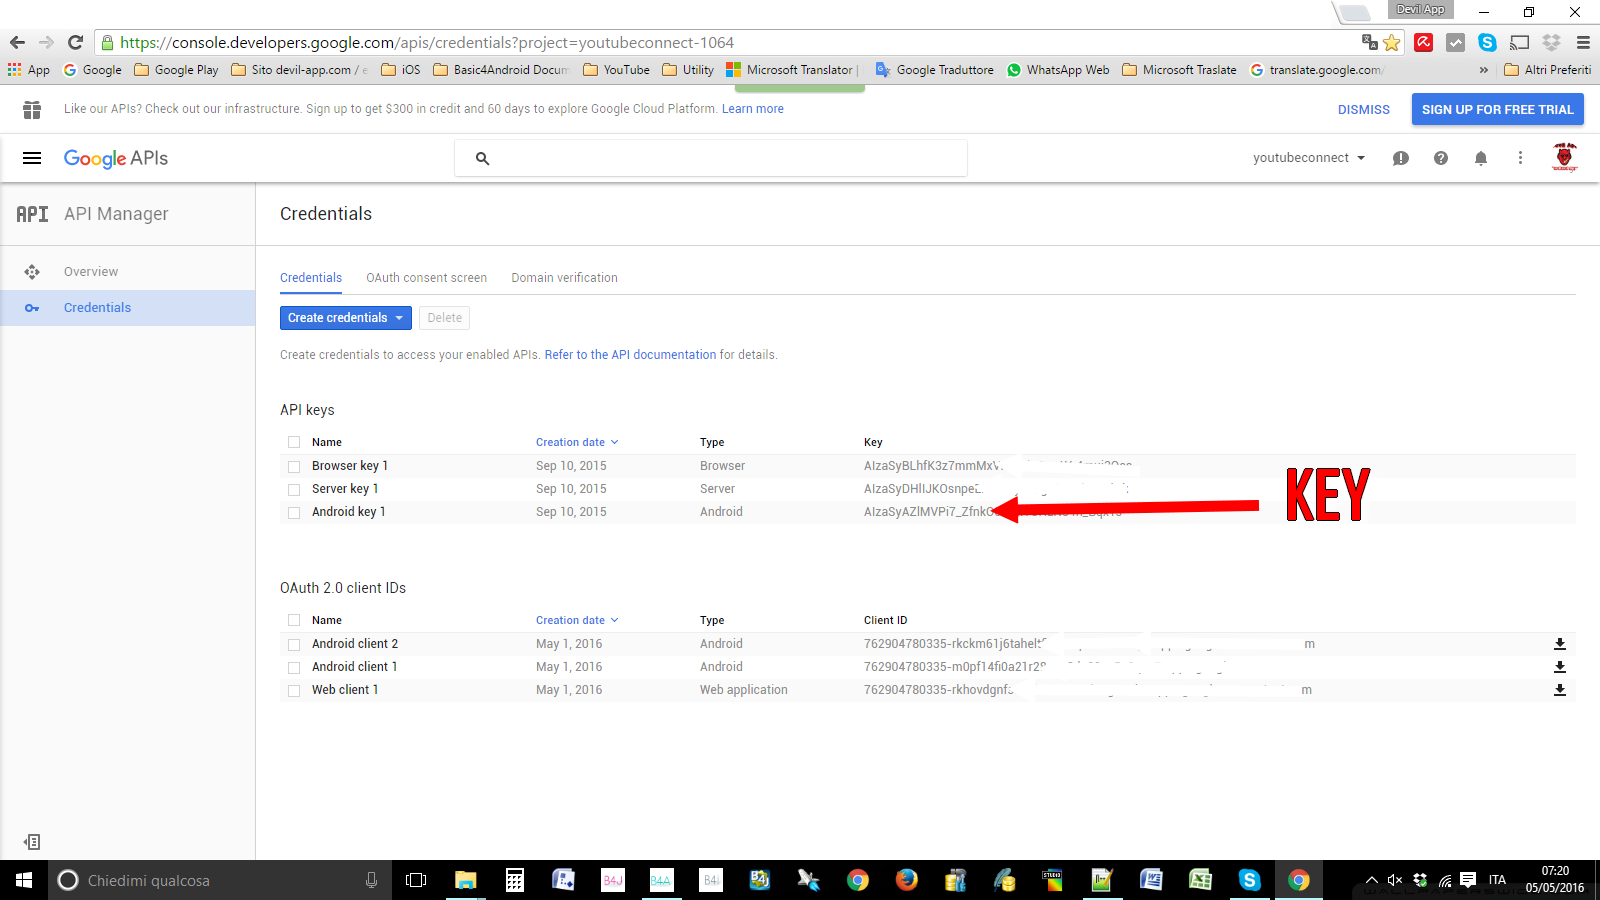Click the search magnifier icon

pos(482,158)
